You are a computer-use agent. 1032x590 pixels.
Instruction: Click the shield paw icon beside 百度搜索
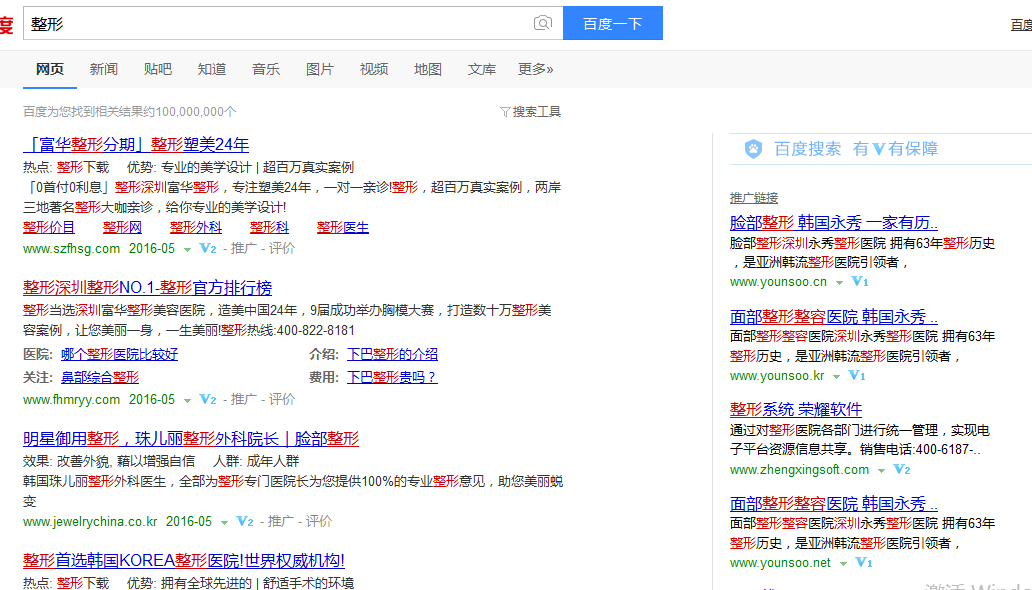(x=754, y=149)
